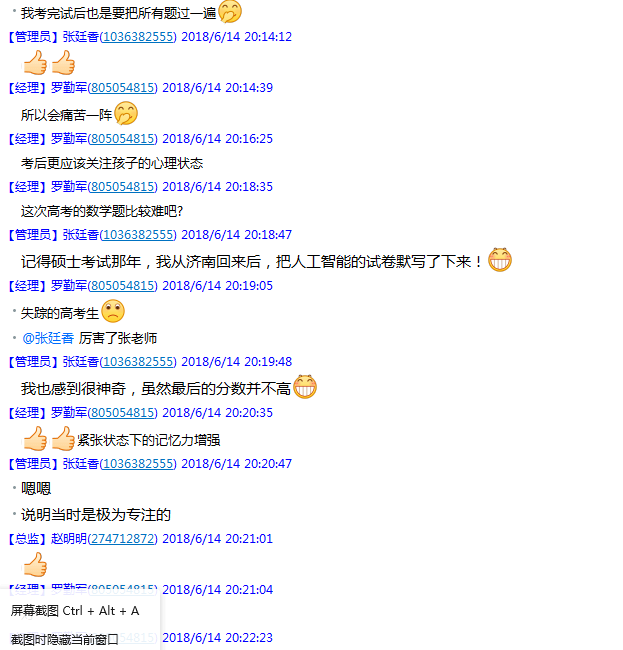Click the shy emoji after 我考完试后也是要把所有题过一遍

230,12
